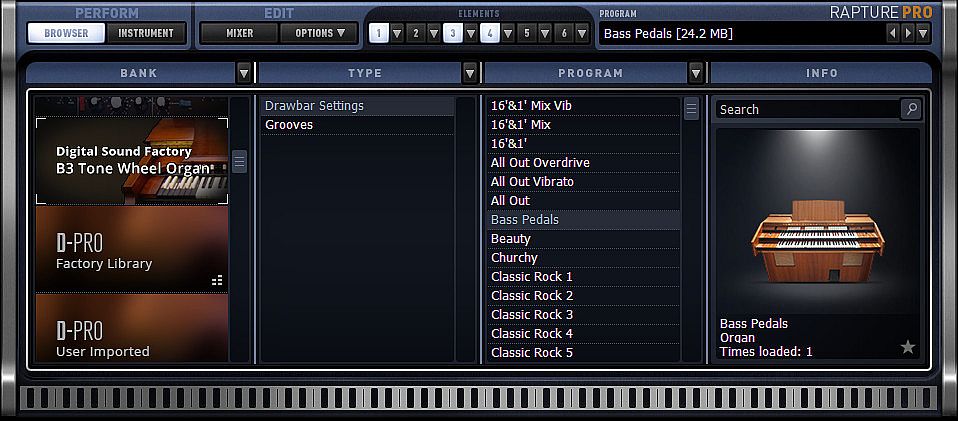Image resolution: width=958 pixels, height=421 pixels.
Task: Load the Beauty program
Action: 583,238
